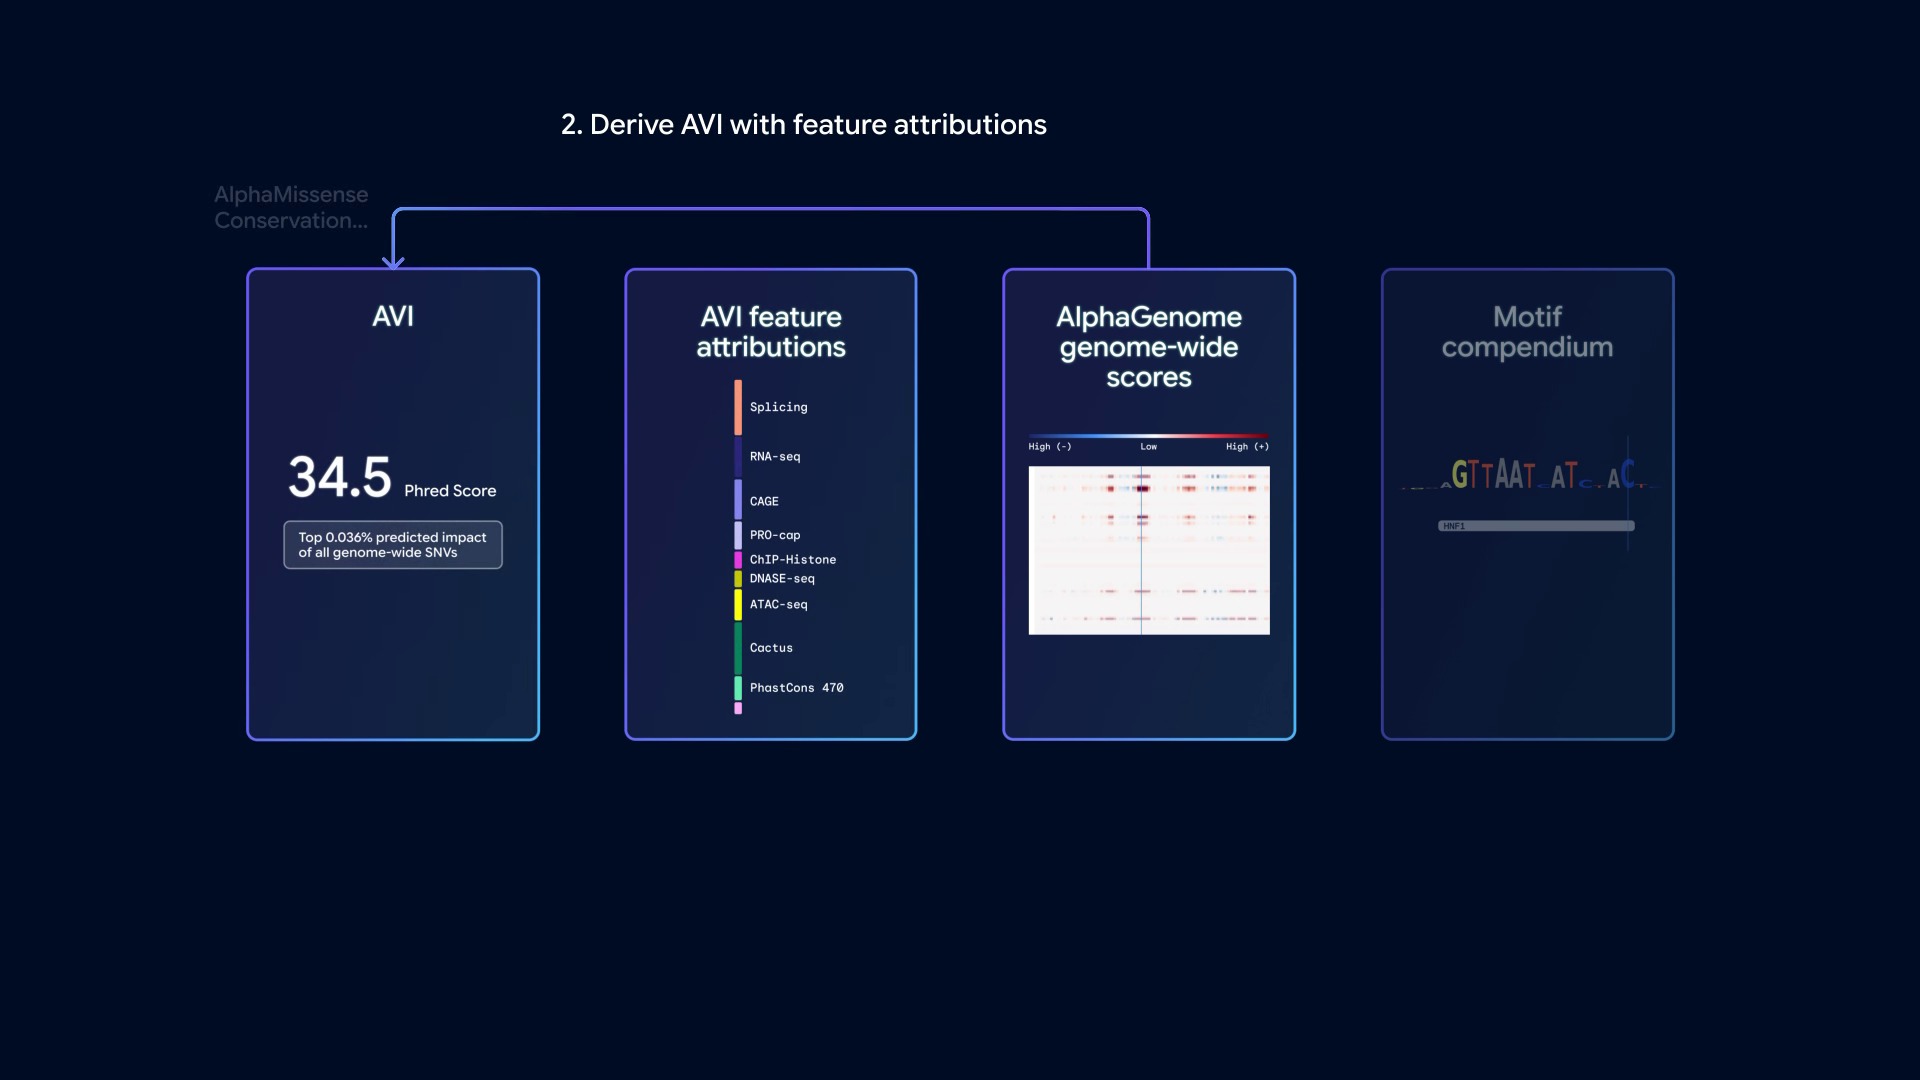
Task: Click the 'High (+)' scale label
Action: point(1247,447)
